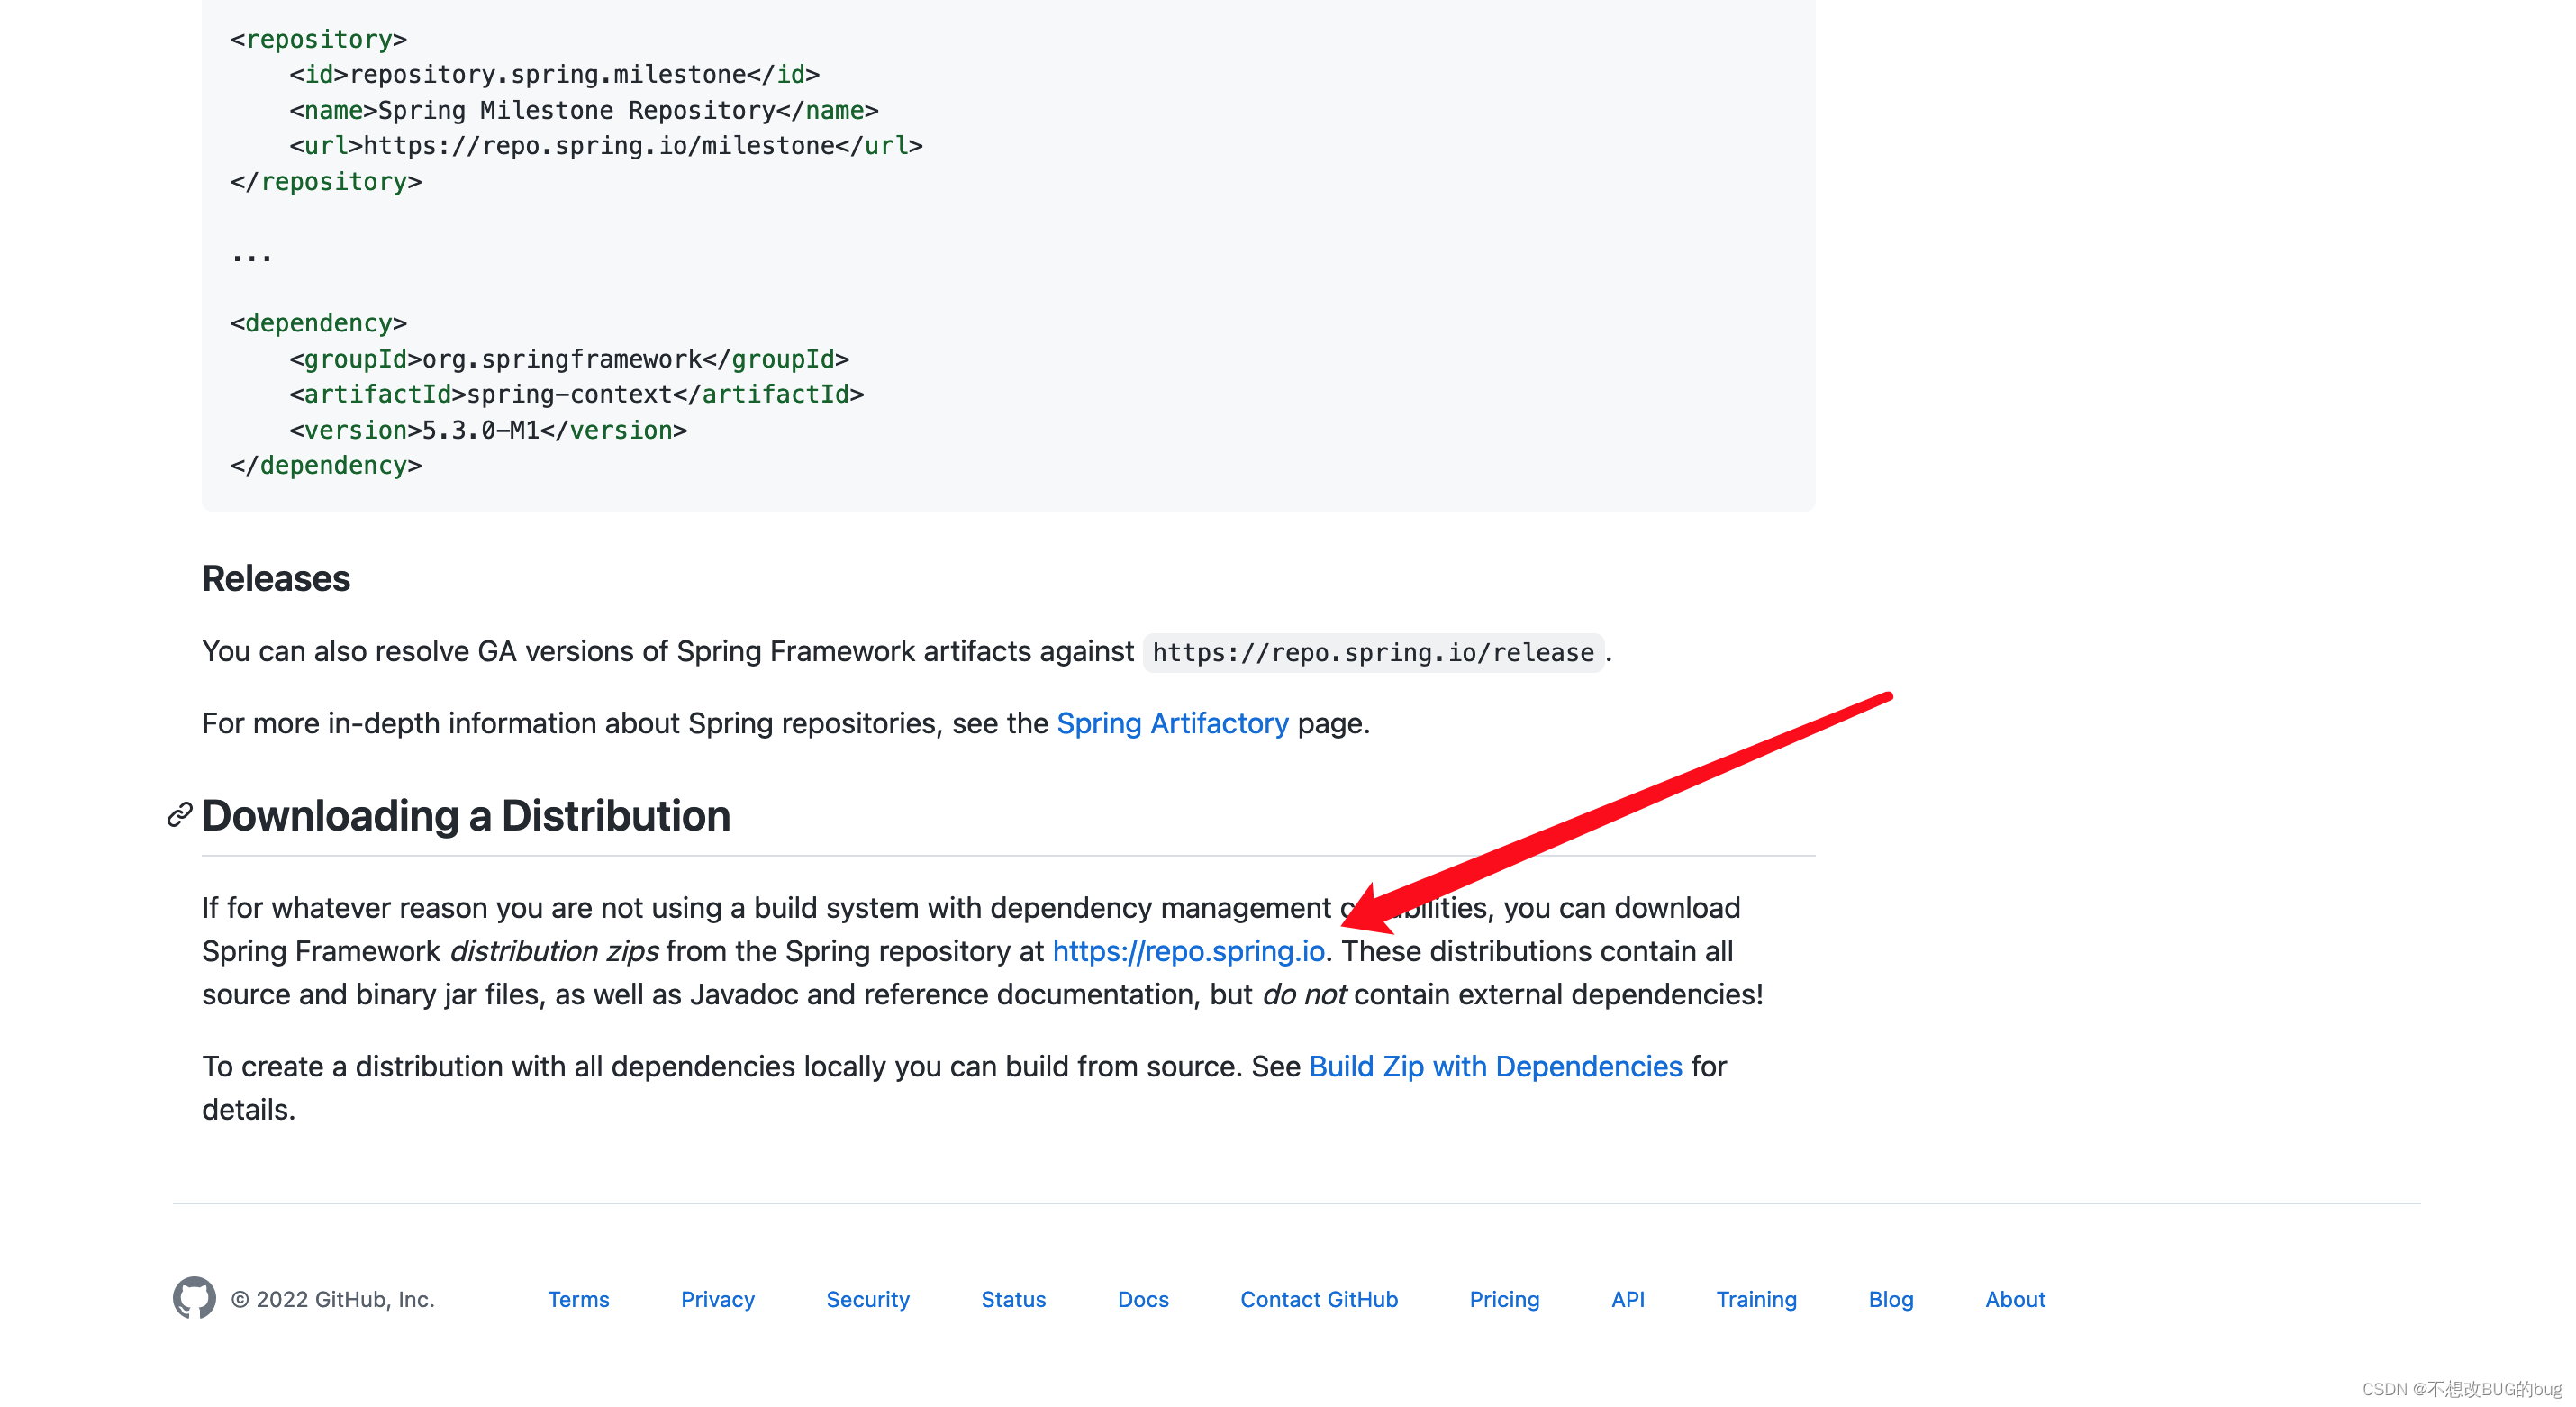Click the Contact GitHub footer link

click(1318, 1299)
